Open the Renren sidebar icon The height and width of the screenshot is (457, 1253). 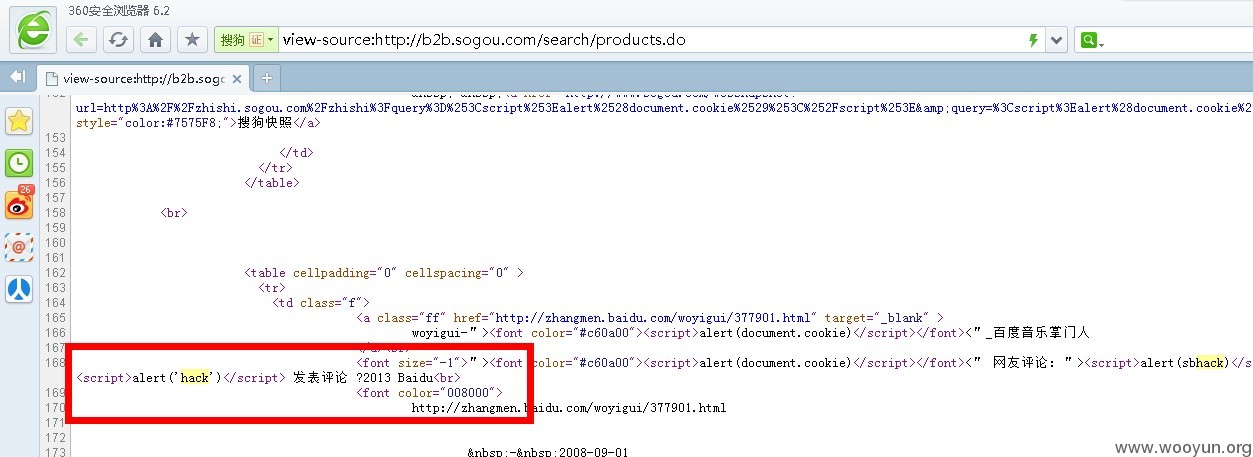pos(19,289)
